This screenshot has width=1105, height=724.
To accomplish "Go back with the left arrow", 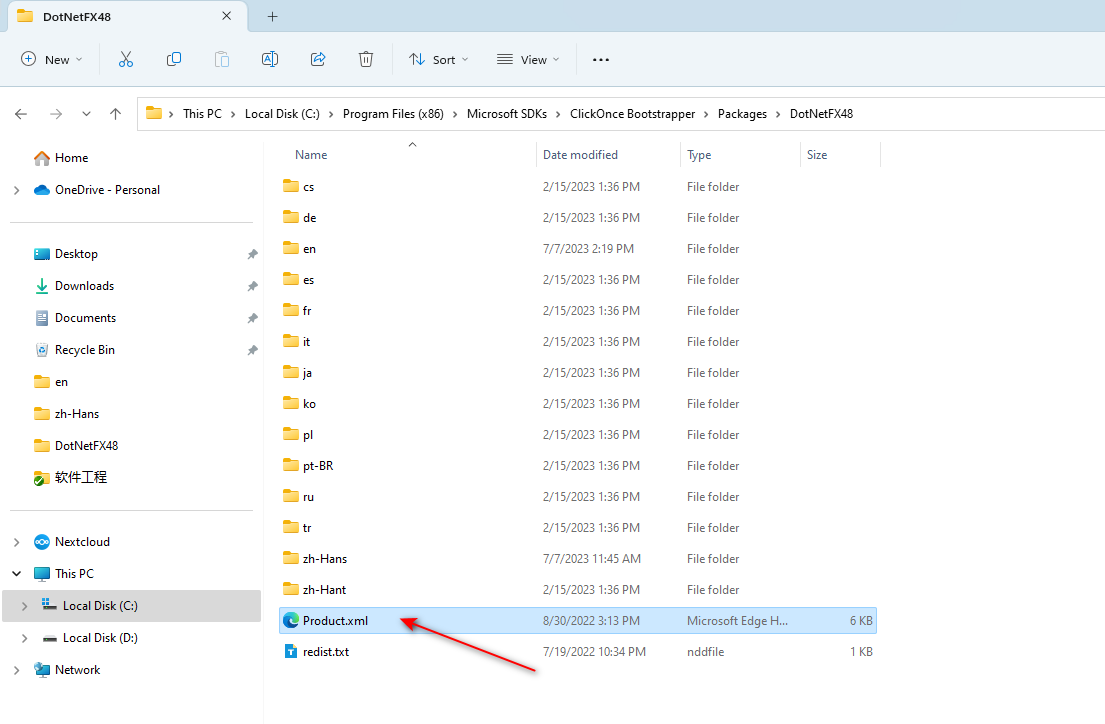I will click(x=21, y=113).
